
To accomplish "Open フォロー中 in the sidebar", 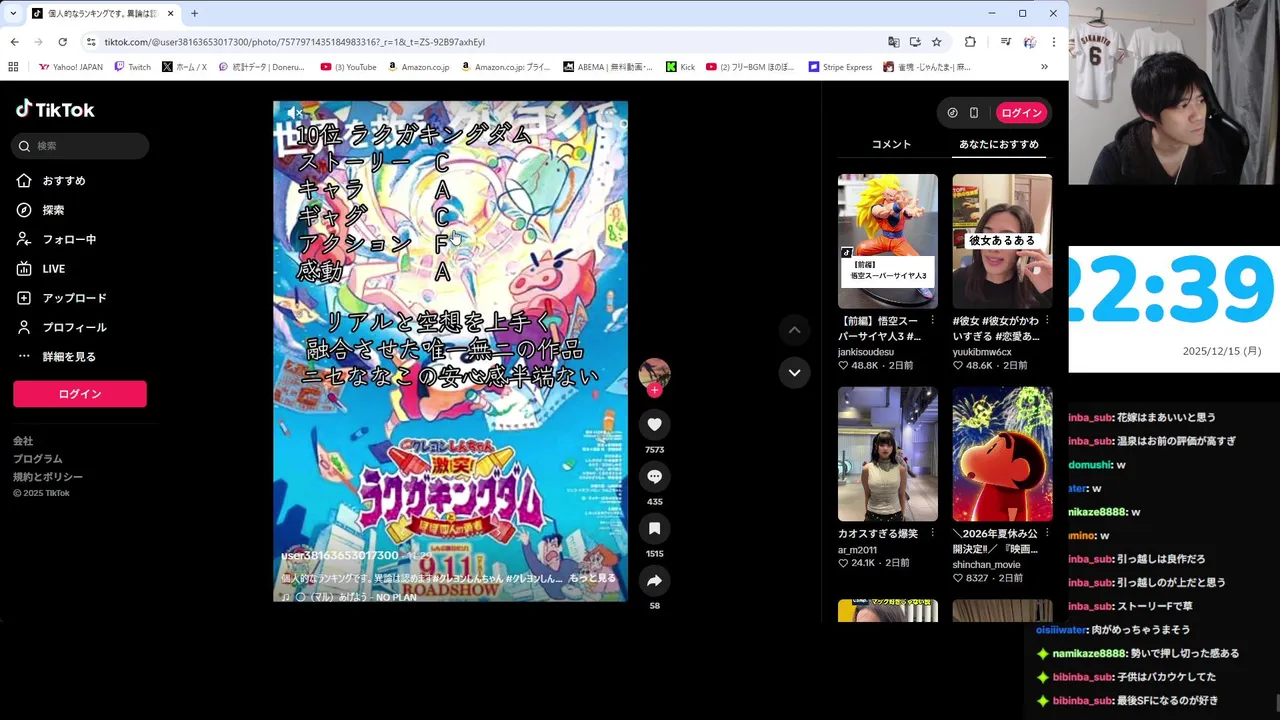I will point(57,240).
